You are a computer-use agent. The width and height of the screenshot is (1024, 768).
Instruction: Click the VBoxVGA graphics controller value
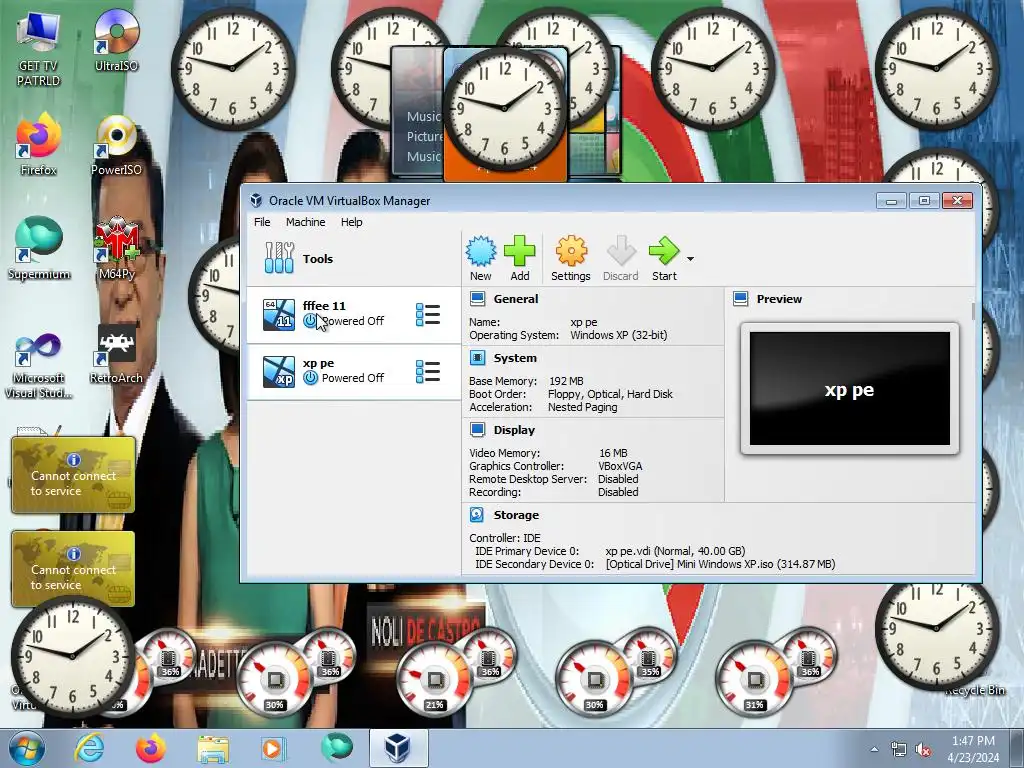[x=620, y=466]
